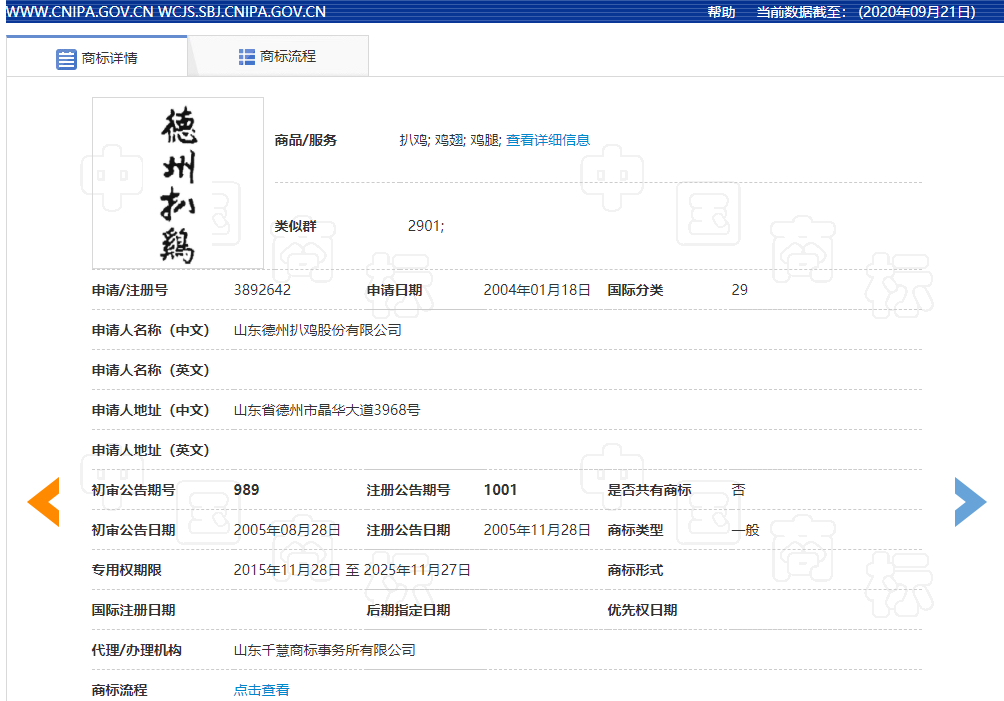
Task: Click the 申请日期 label
Action: [x=394, y=290]
